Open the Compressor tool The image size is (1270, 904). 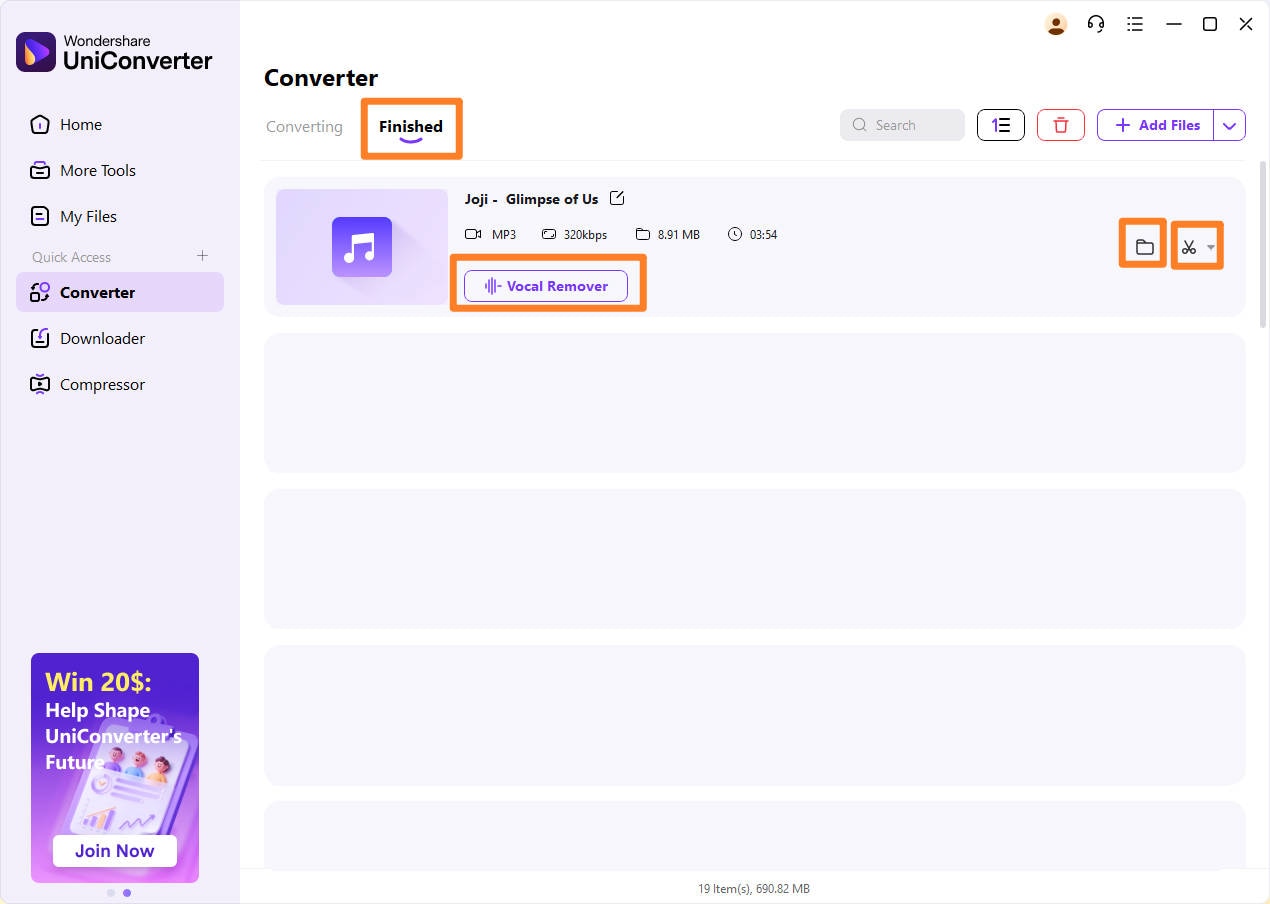pyautogui.click(x=120, y=385)
